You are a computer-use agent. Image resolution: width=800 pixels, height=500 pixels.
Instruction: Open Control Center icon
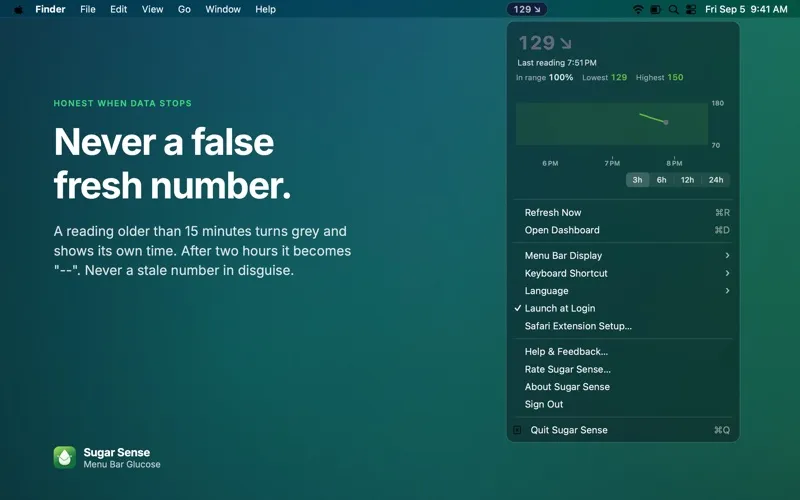(x=691, y=9)
